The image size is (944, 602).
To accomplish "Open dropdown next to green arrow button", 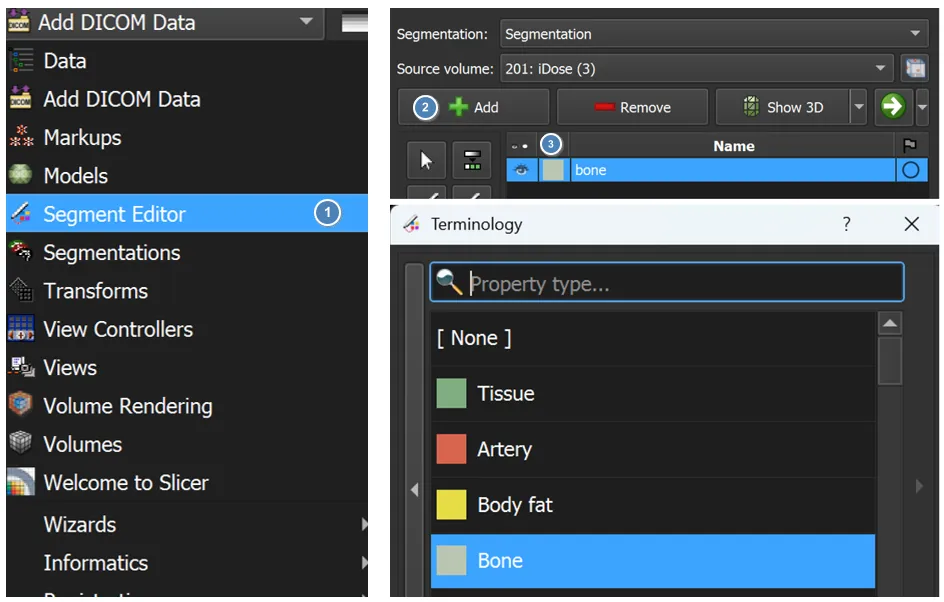I will coord(922,107).
